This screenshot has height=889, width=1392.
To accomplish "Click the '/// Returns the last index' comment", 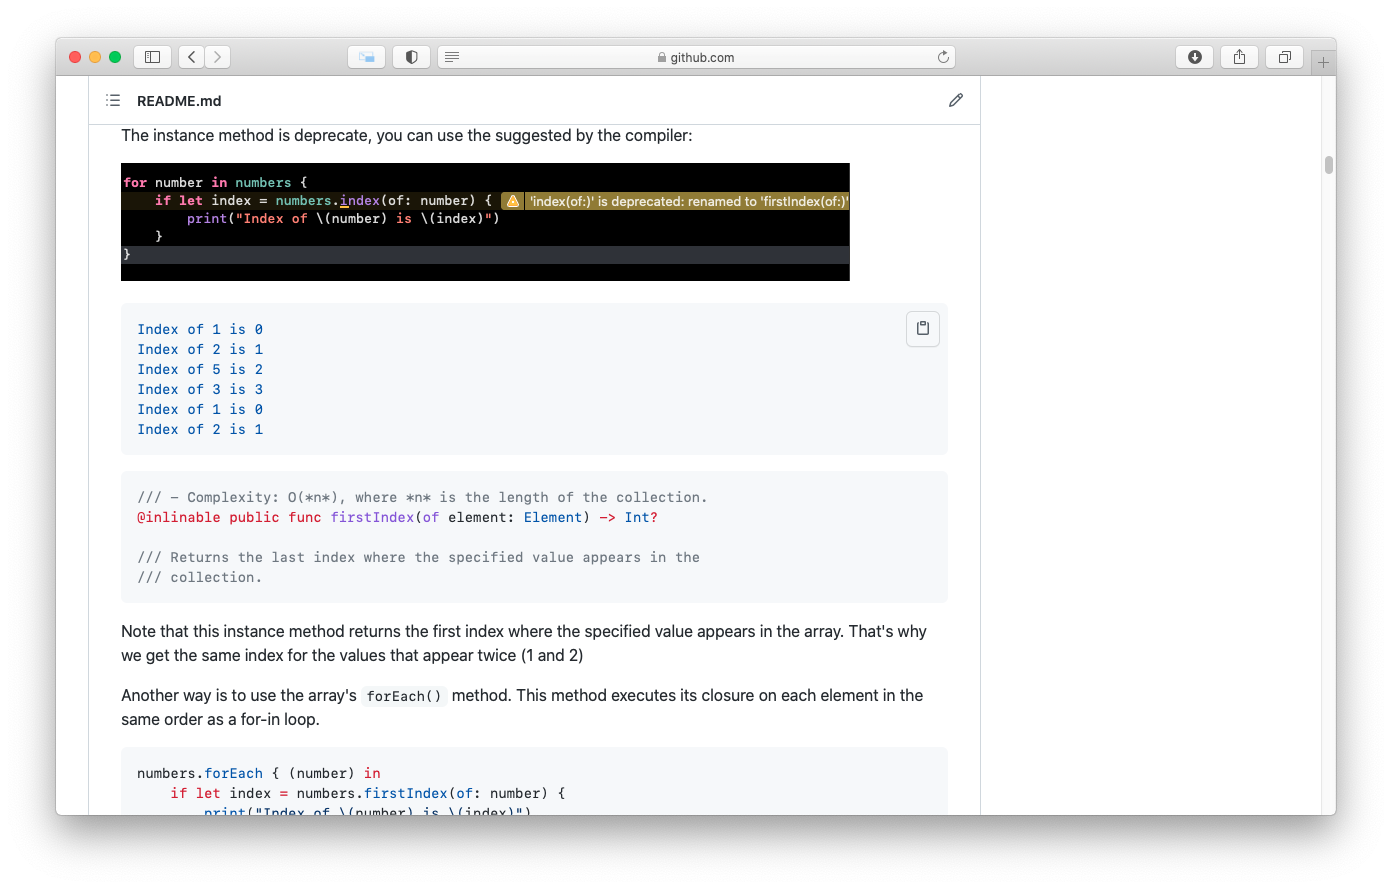I will click(x=418, y=567).
